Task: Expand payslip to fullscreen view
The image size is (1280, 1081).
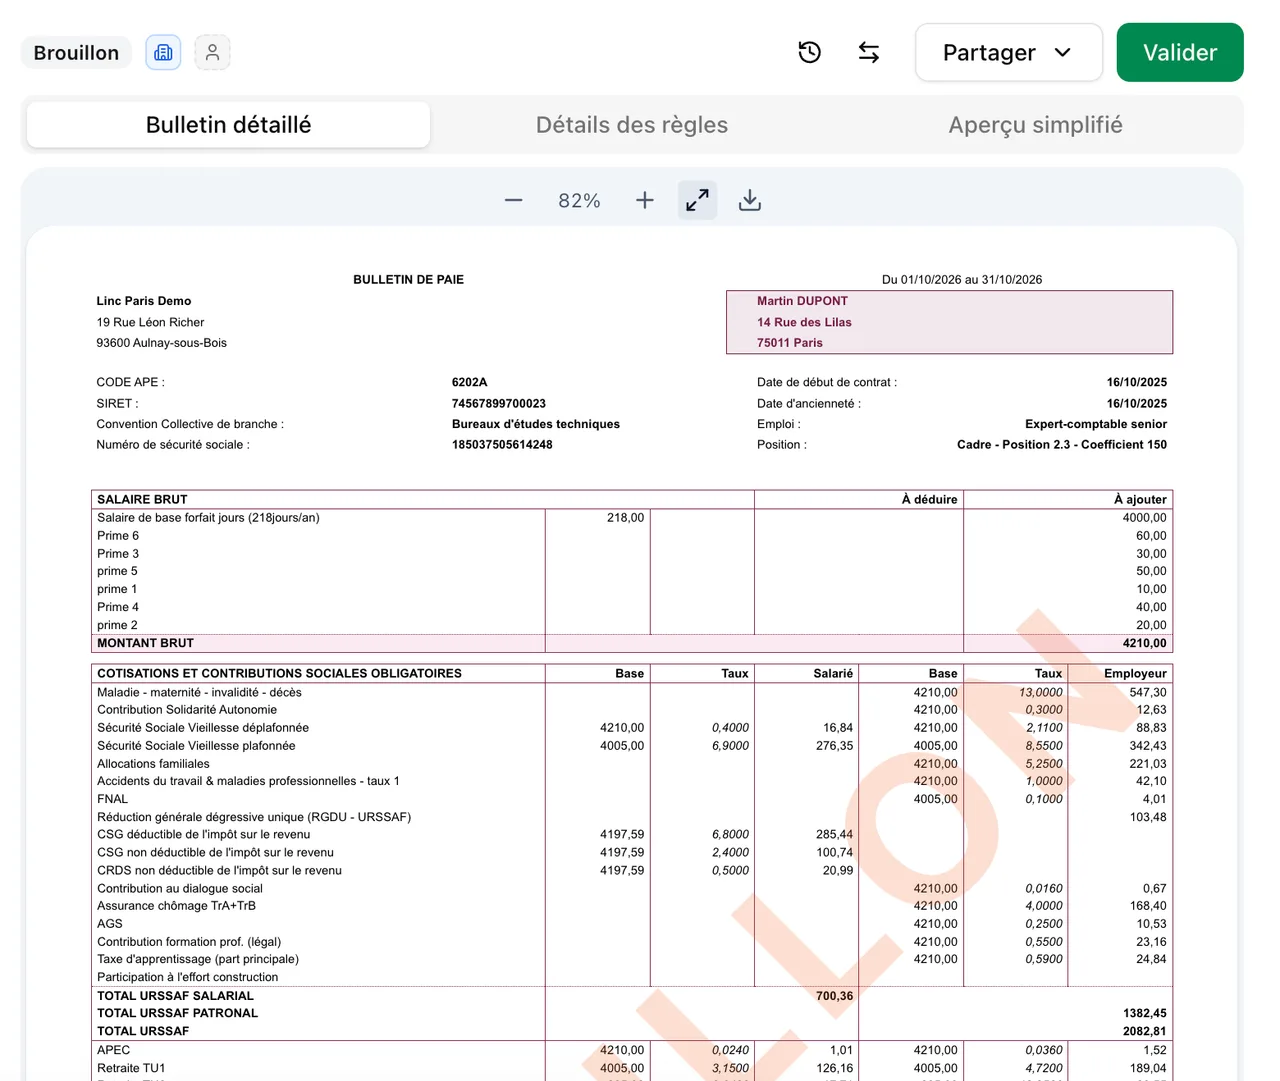Action: coord(697,200)
